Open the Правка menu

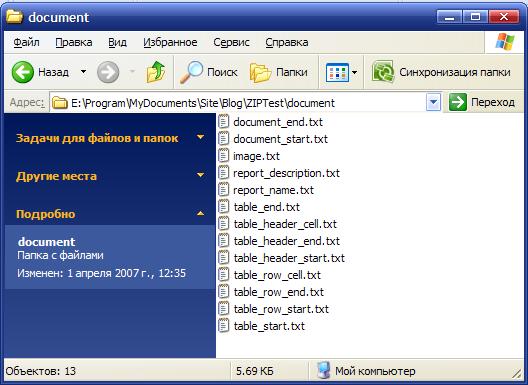point(74,42)
